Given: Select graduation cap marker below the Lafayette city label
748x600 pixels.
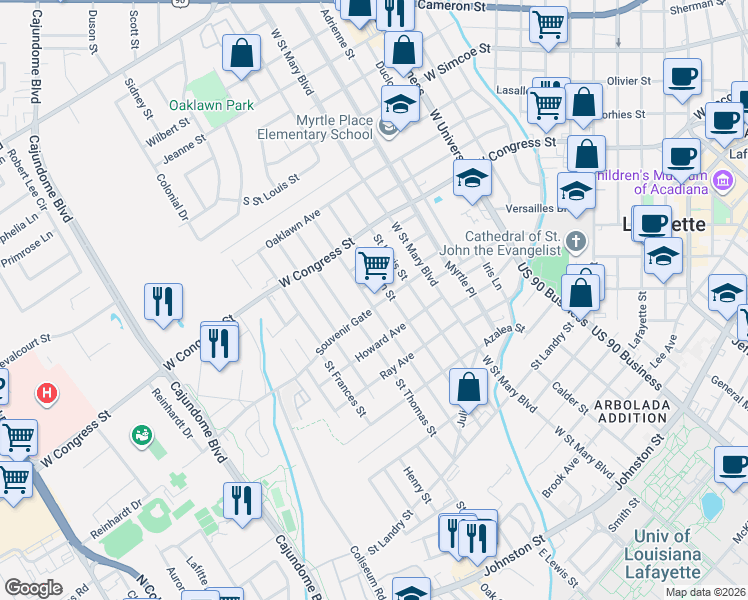Looking at the screenshot, I should click(663, 259).
